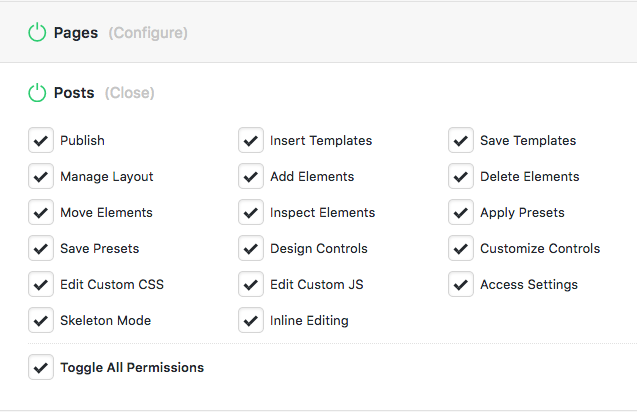Toggle the Edit Custom JS checkbox
This screenshot has width=637, height=412.
pyautogui.click(x=251, y=285)
